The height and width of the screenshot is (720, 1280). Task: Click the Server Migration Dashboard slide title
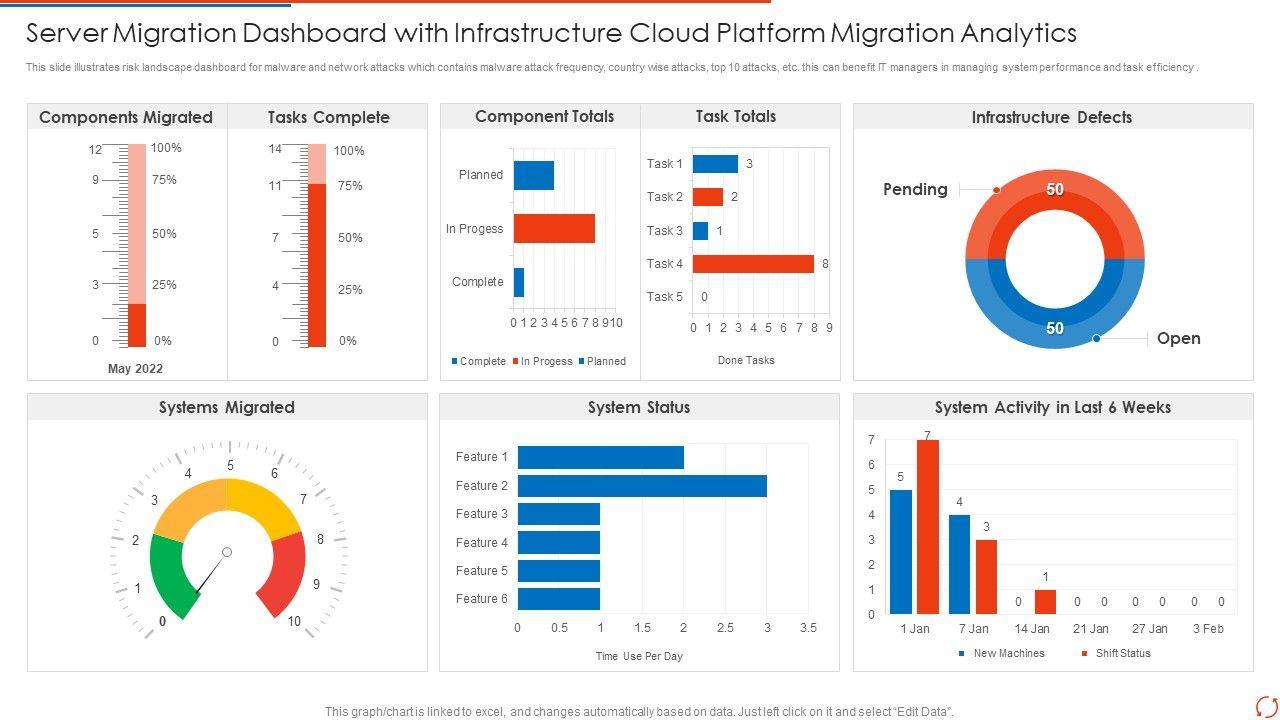[x=551, y=33]
